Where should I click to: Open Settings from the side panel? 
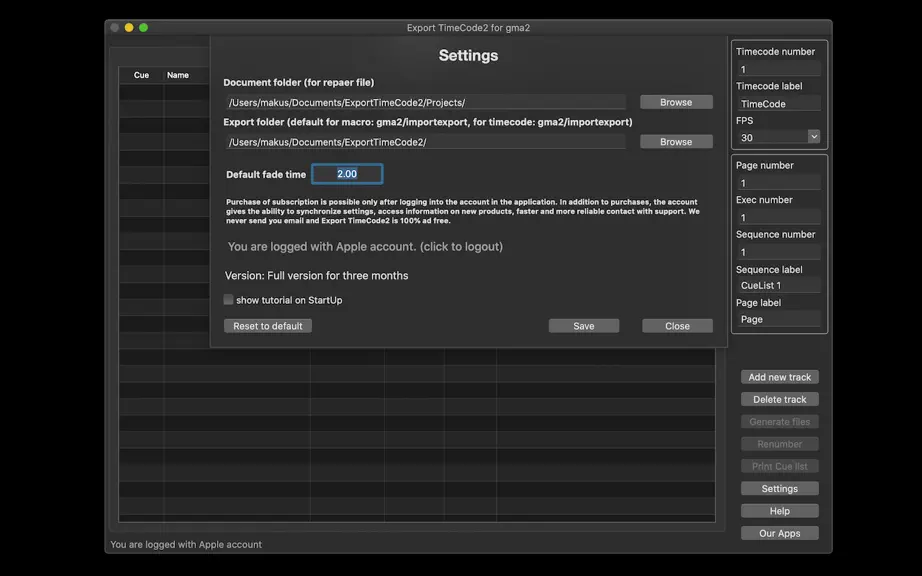780,488
